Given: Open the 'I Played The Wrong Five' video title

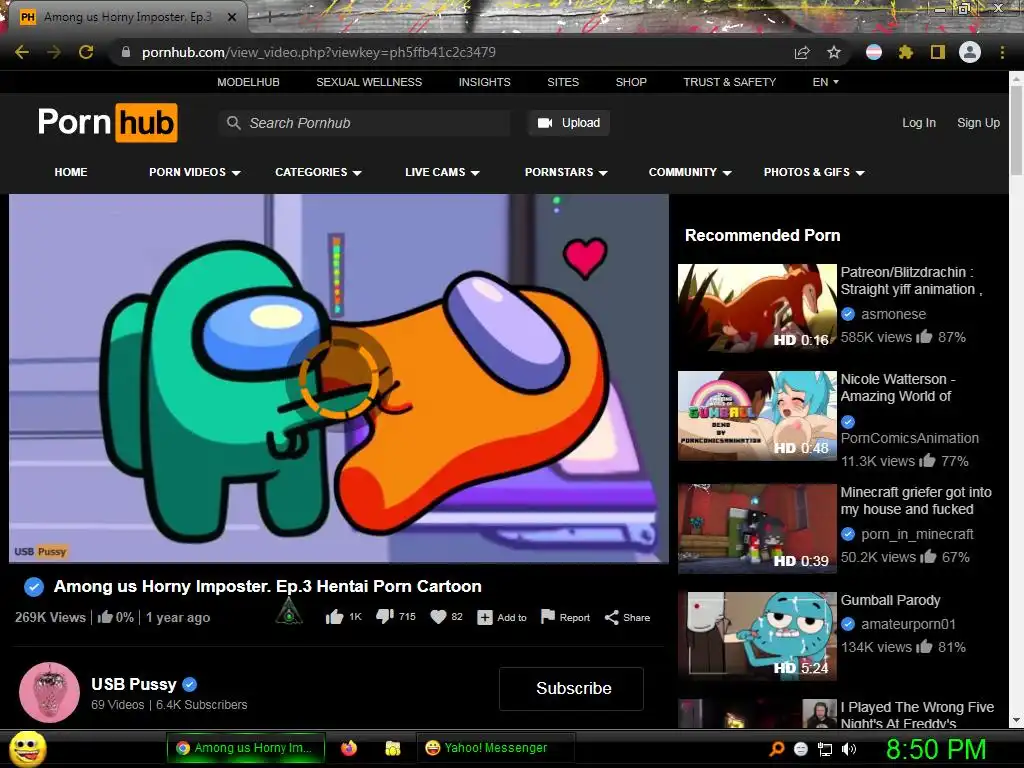Looking at the screenshot, I should pos(917,714).
